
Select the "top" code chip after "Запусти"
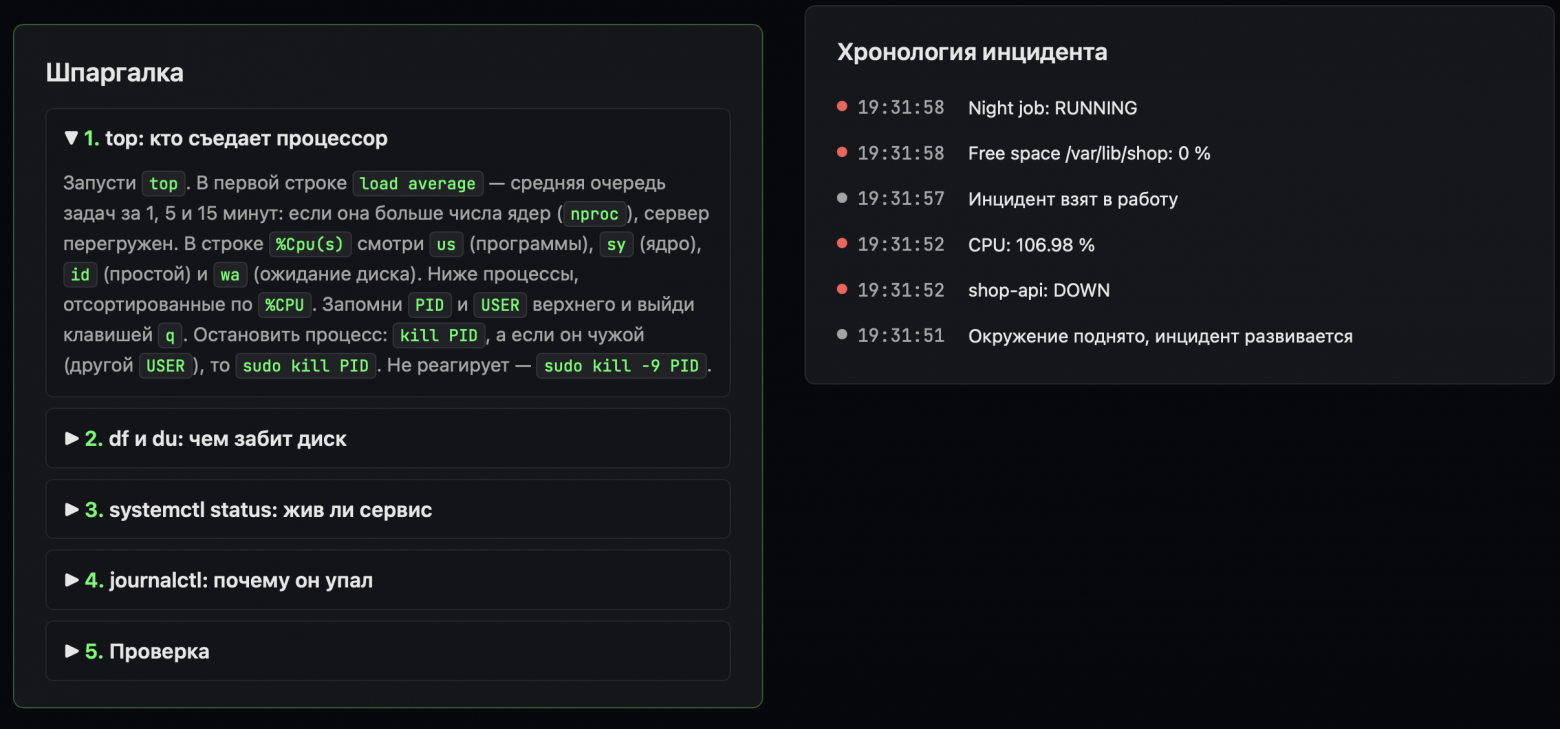(163, 184)
